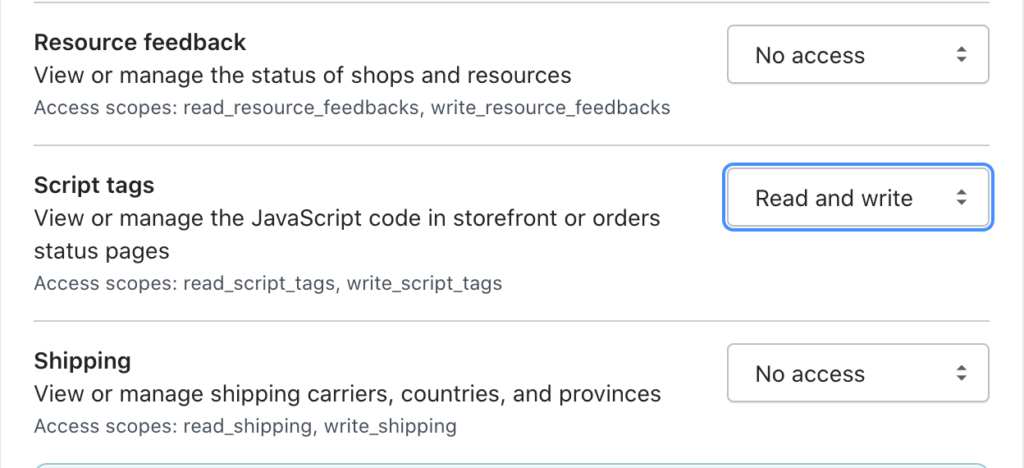Click the Script tags JavaScript code description
The width and height of the screenshot is (1024, 468).
346,218
